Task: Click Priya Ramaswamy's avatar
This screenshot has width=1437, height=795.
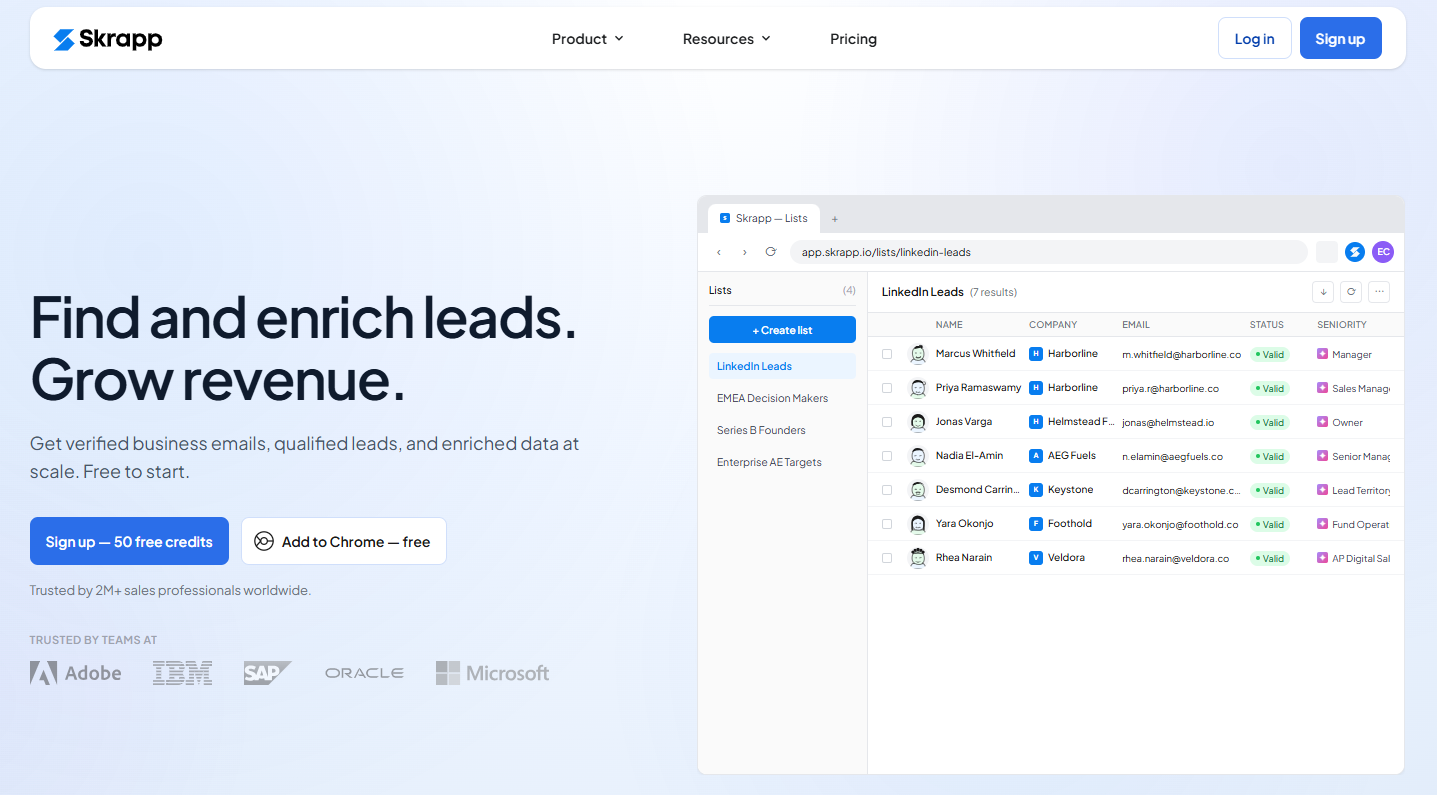Action: [x=917, y=388]
